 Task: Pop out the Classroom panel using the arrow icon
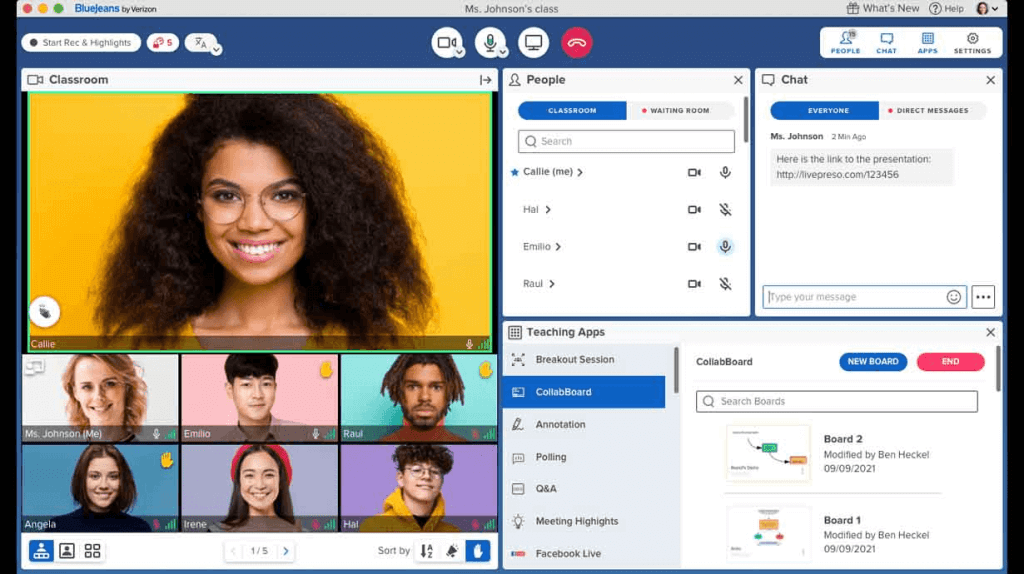[x=485, y=80]
